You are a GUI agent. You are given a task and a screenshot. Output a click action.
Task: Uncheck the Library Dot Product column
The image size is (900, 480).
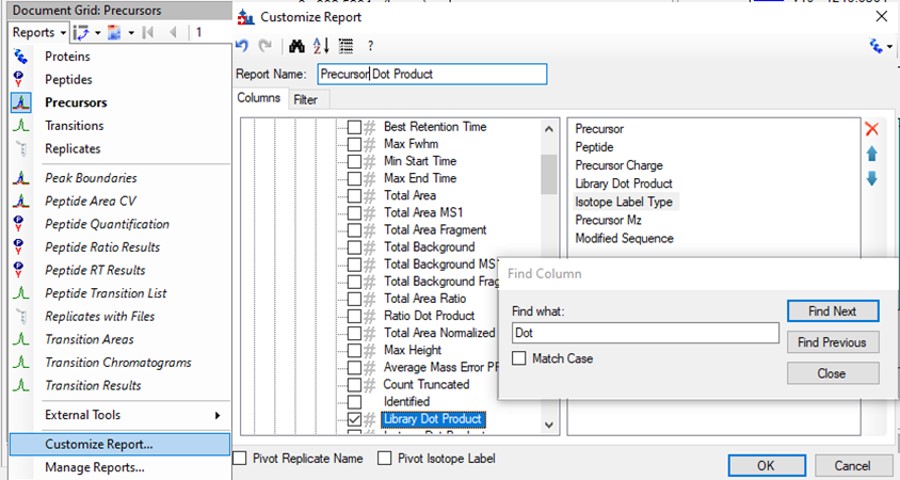354,420
